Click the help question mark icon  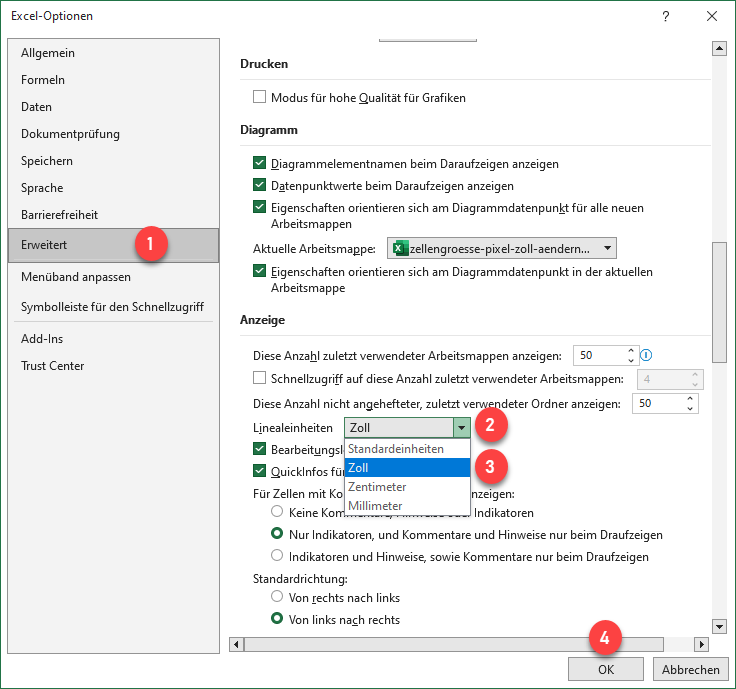[666, 16]
